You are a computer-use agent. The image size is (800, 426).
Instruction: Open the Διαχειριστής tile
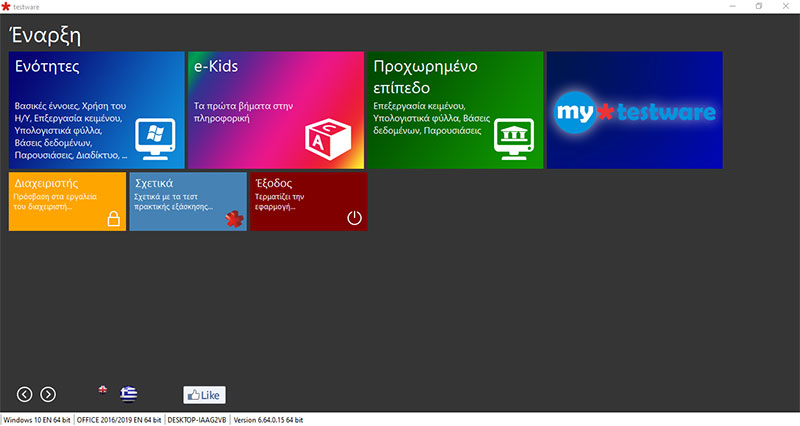point(67,201)
